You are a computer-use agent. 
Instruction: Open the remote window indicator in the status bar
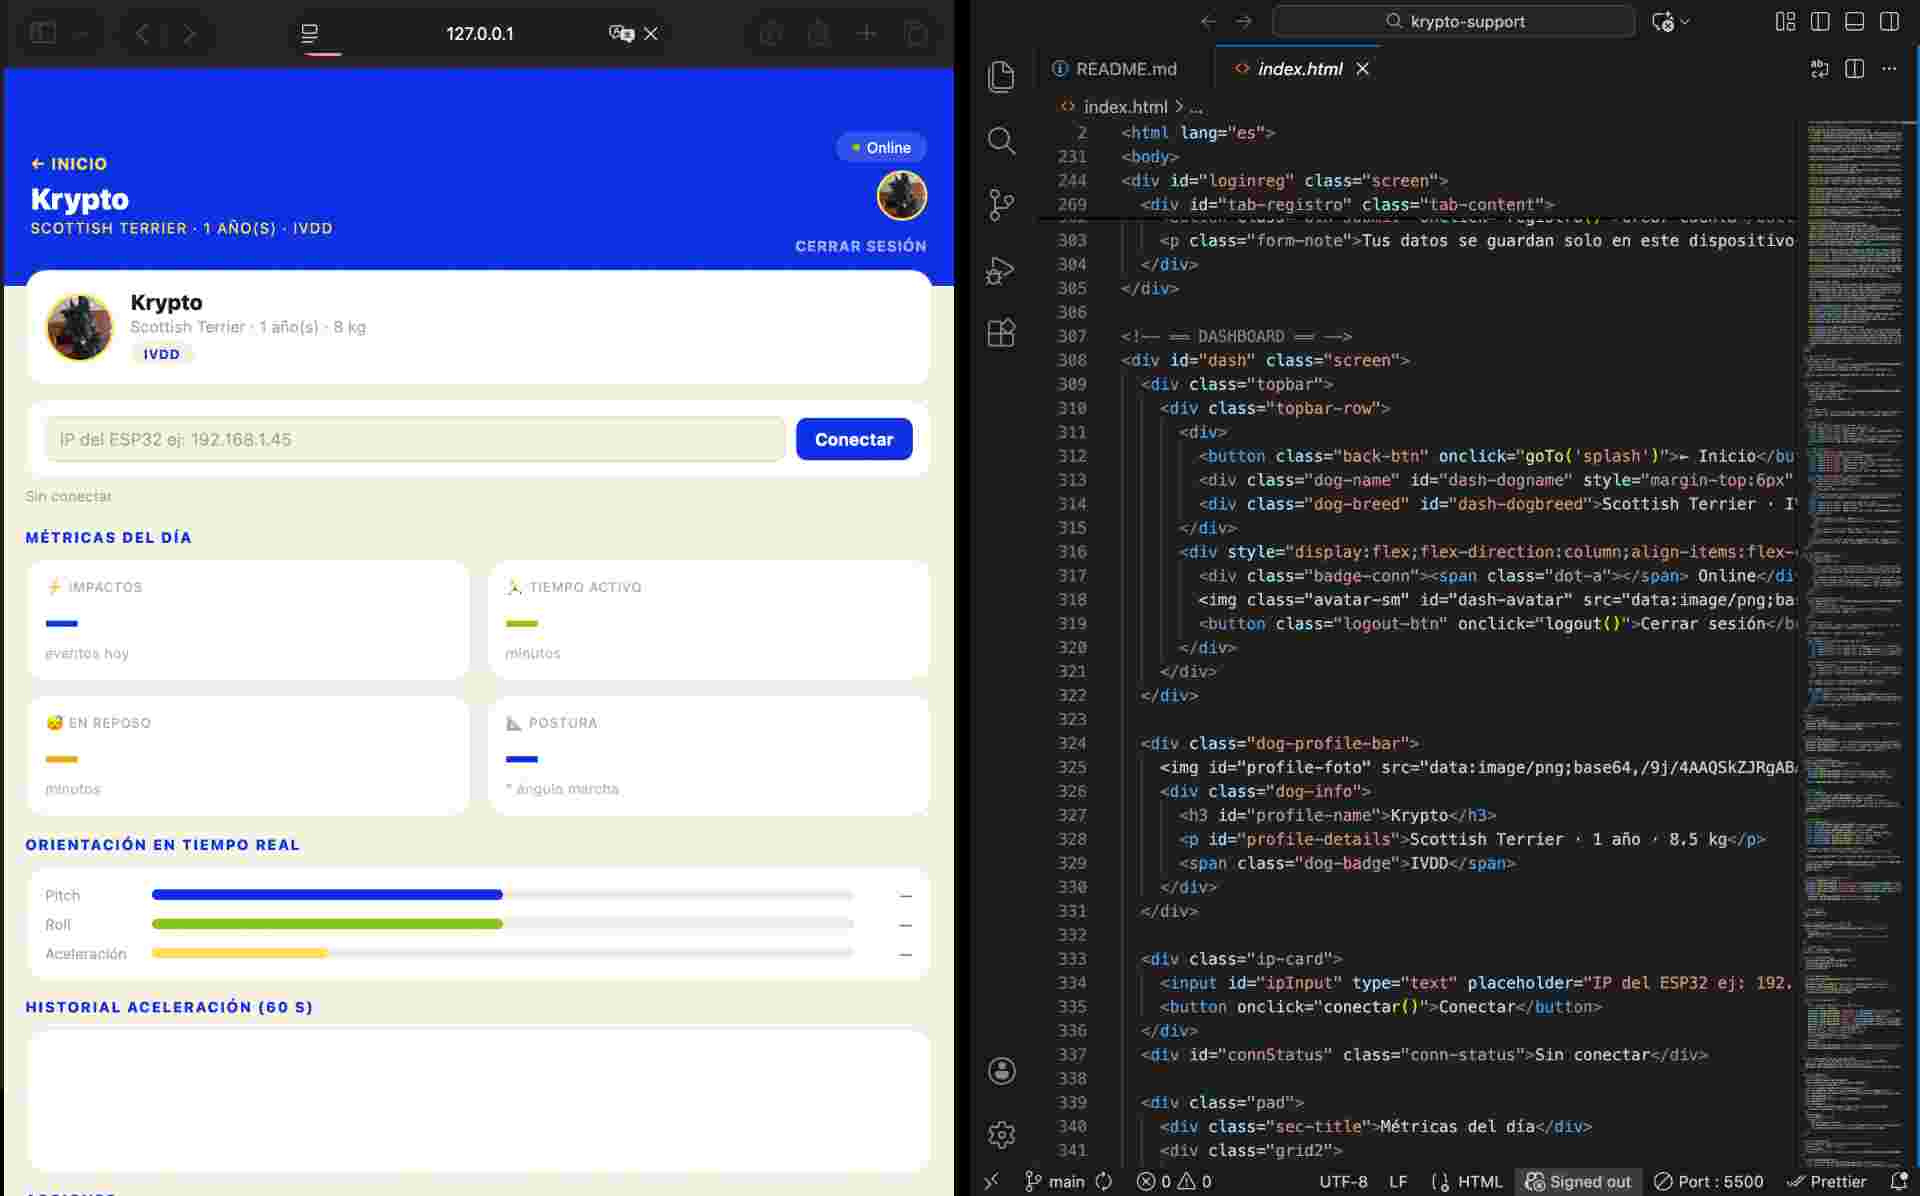991,1182
